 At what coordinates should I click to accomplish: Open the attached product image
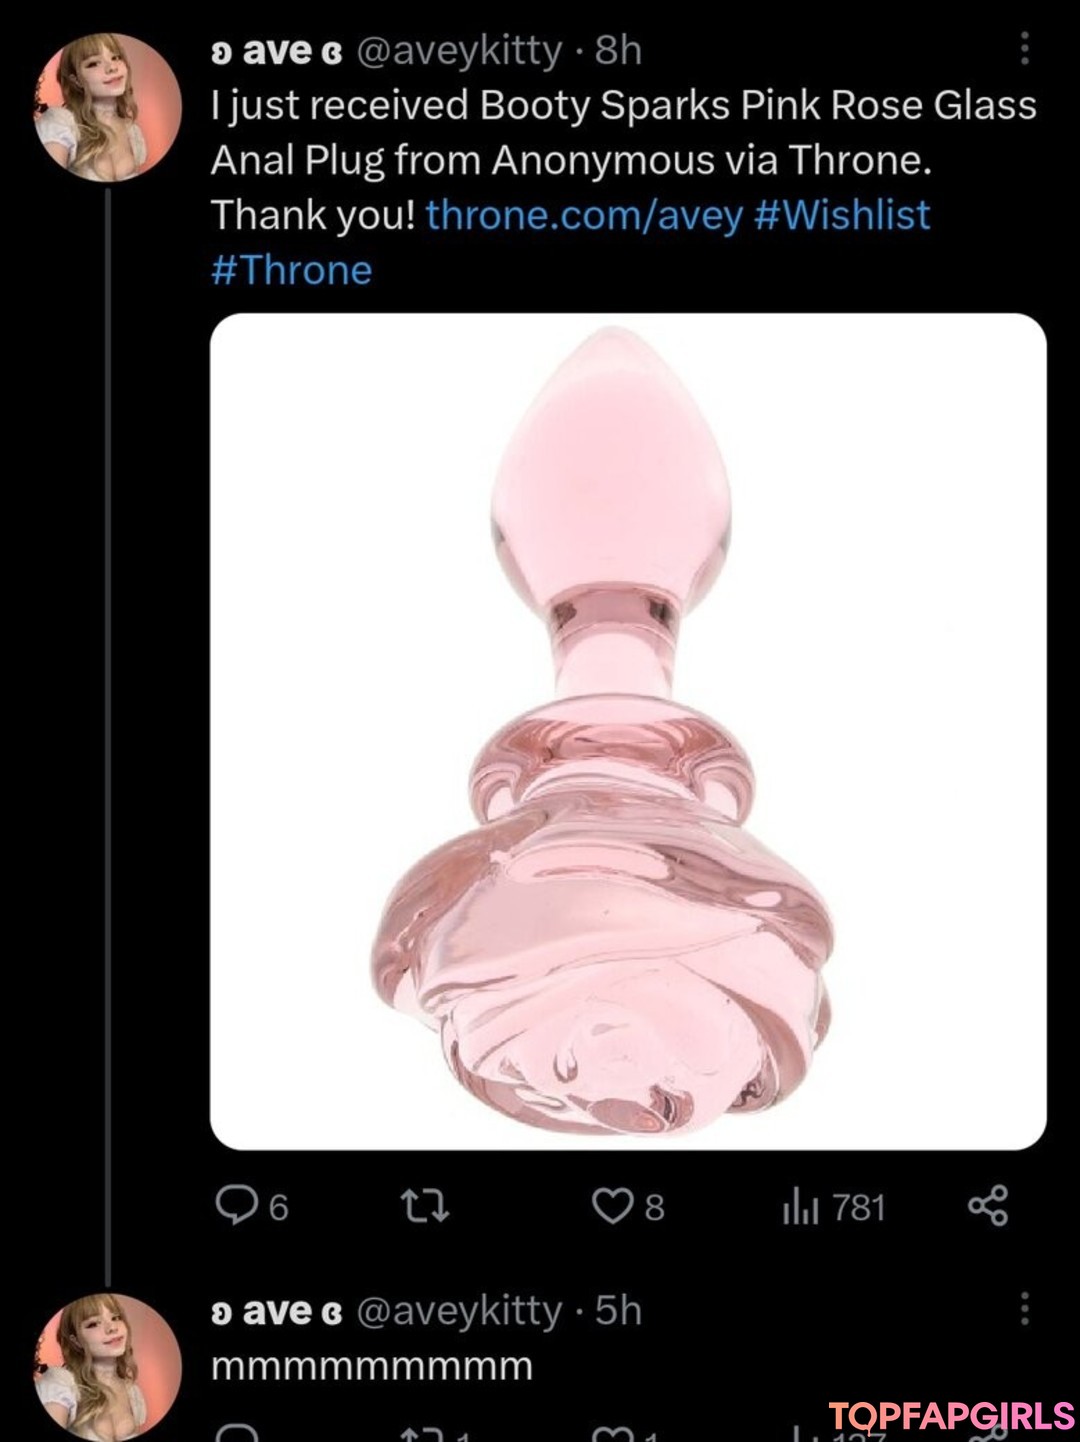tap(628, 731)
